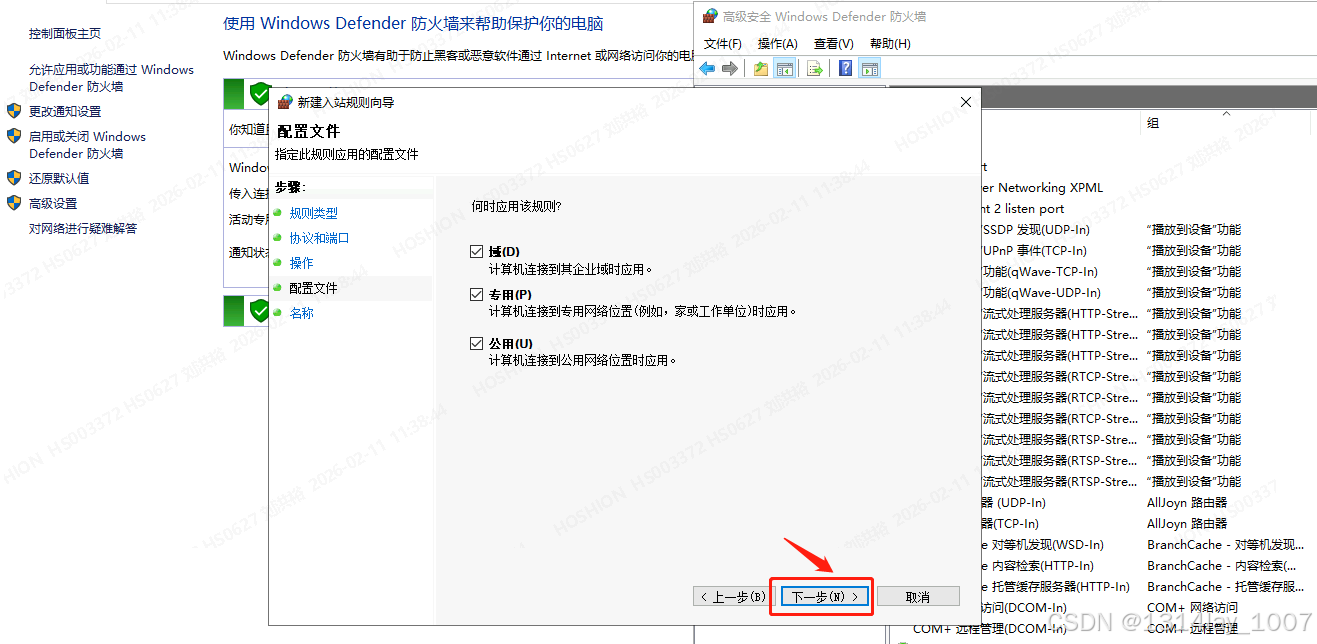Click the Forward arrow in the firewall toolbar
Screen dimensions: 1317x644
coord(730,68)
